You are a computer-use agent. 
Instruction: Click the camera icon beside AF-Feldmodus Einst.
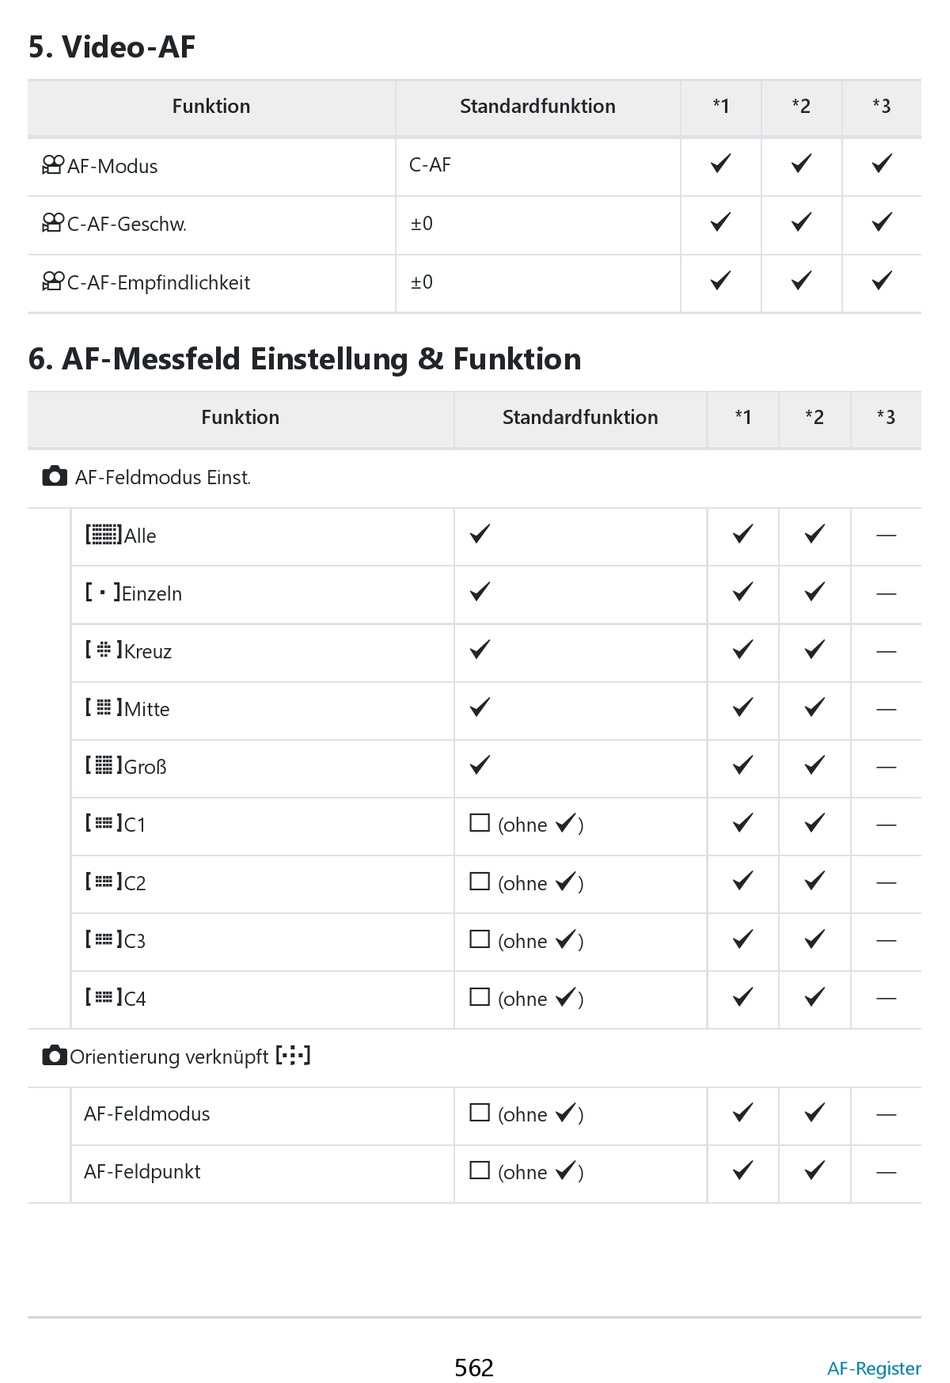pyautogui.click(x=55, y=477)
